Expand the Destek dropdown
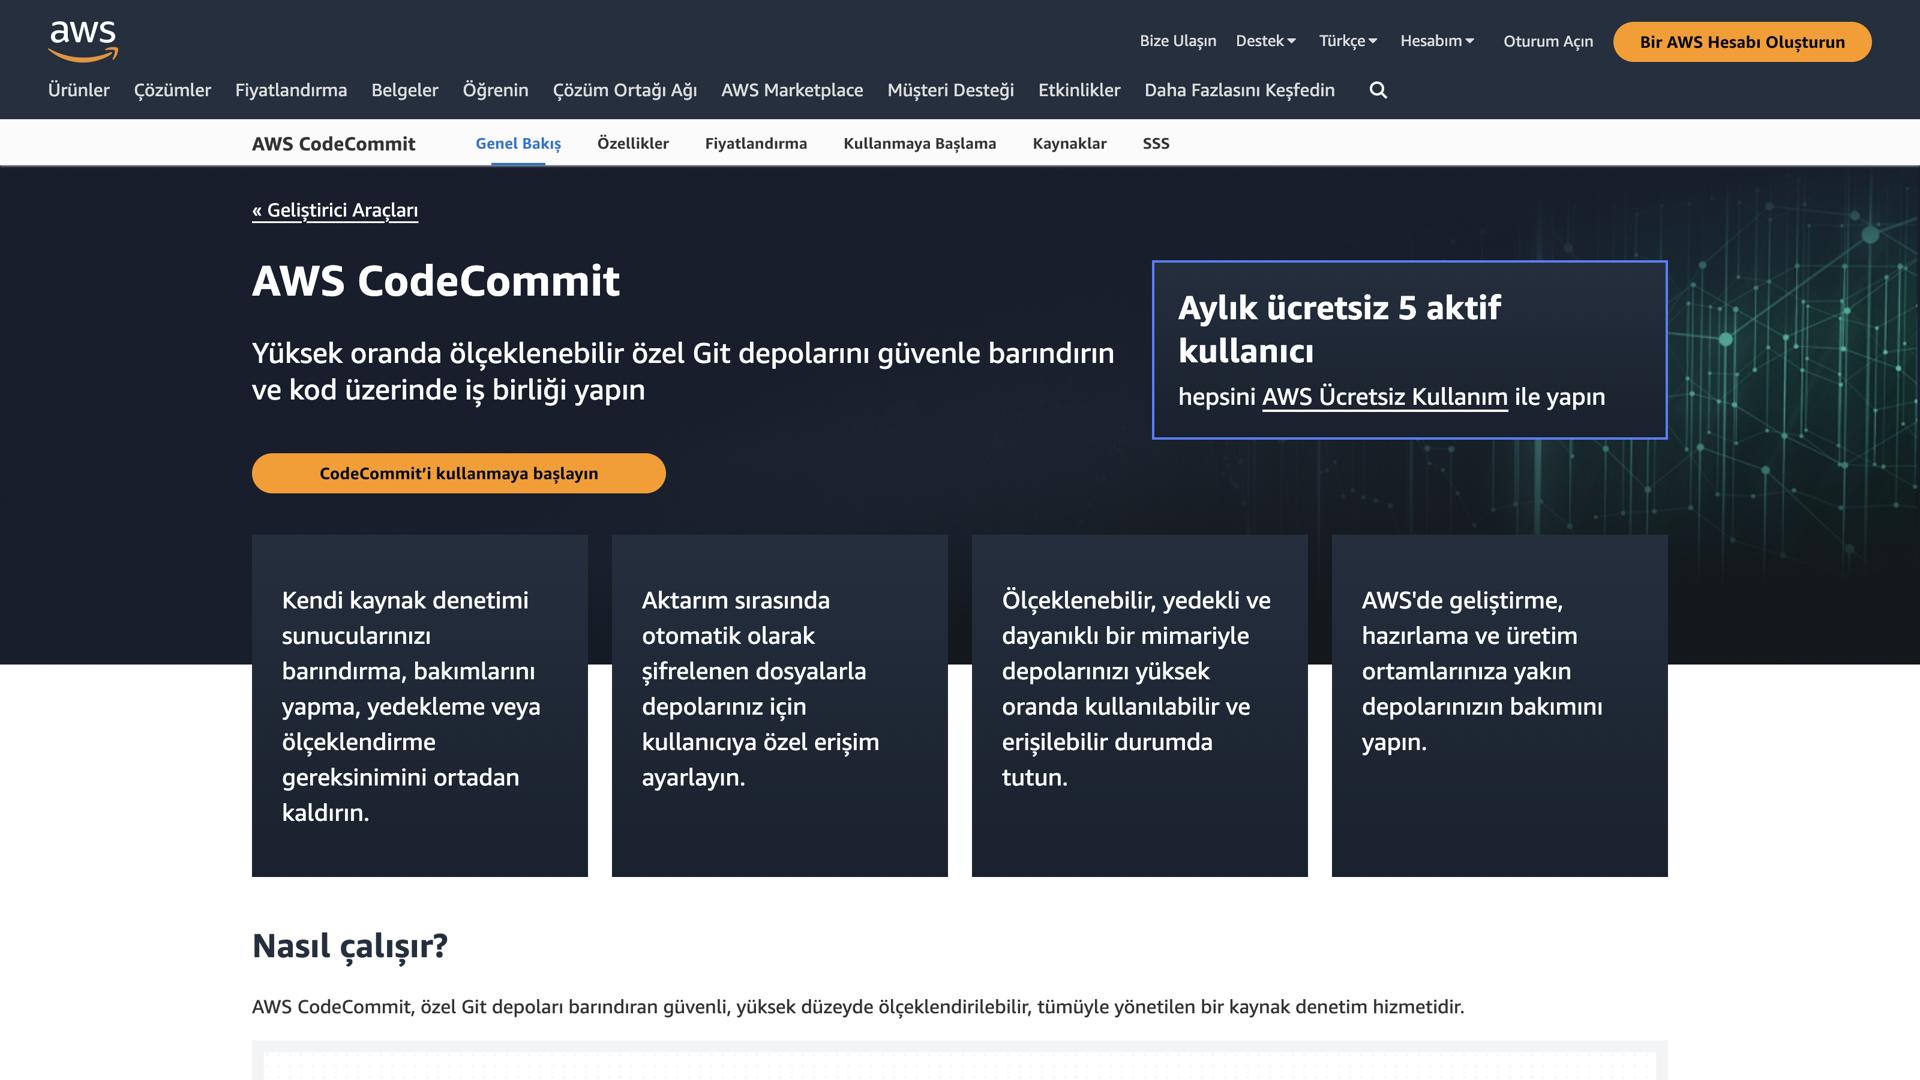Screen dimensions: 1920x1080 (x=1265, y=41)
